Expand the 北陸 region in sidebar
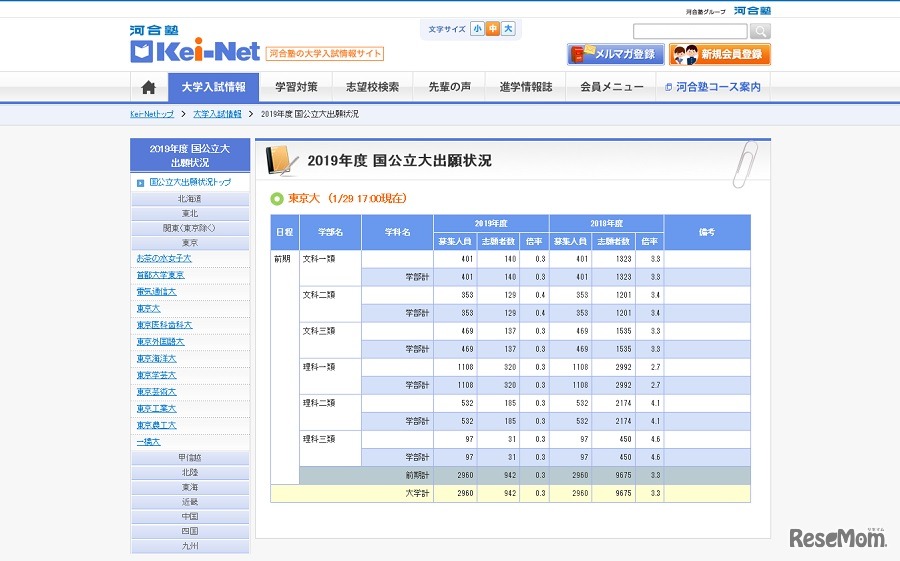Image resolution: width=900 pixels, height=561 pixels. 190,473
